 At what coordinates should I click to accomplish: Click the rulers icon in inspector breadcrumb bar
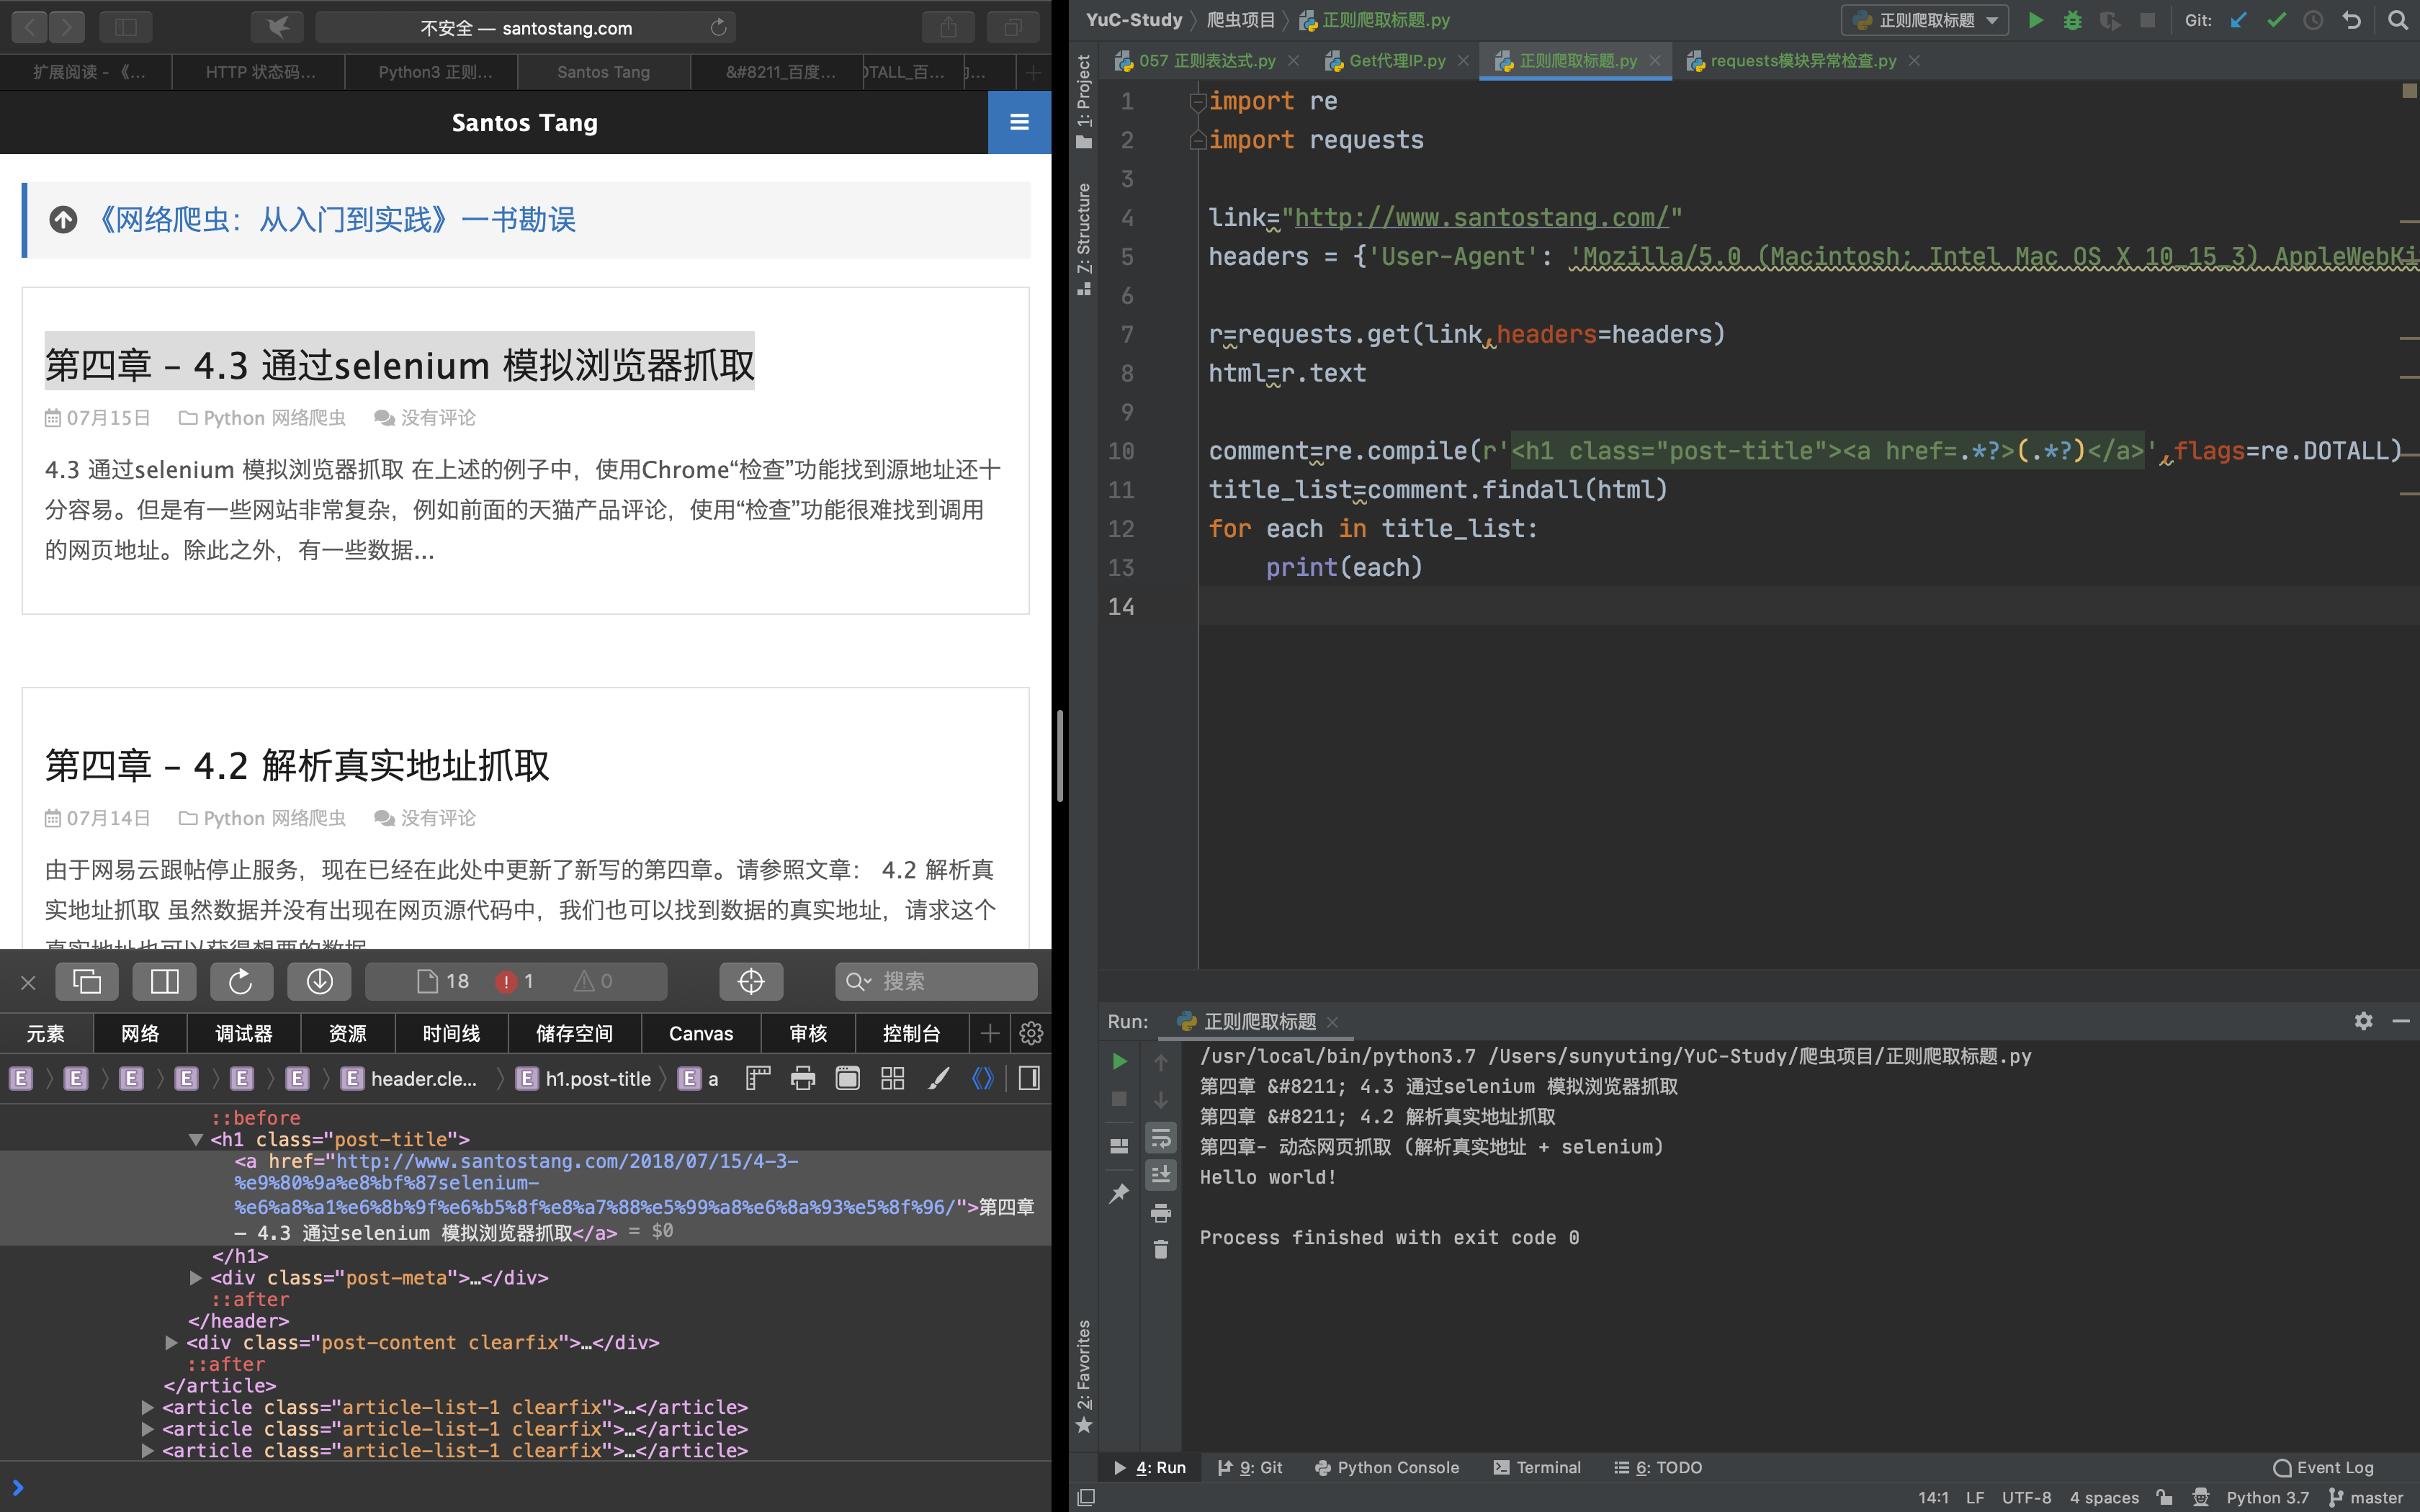click(758, 1078)
